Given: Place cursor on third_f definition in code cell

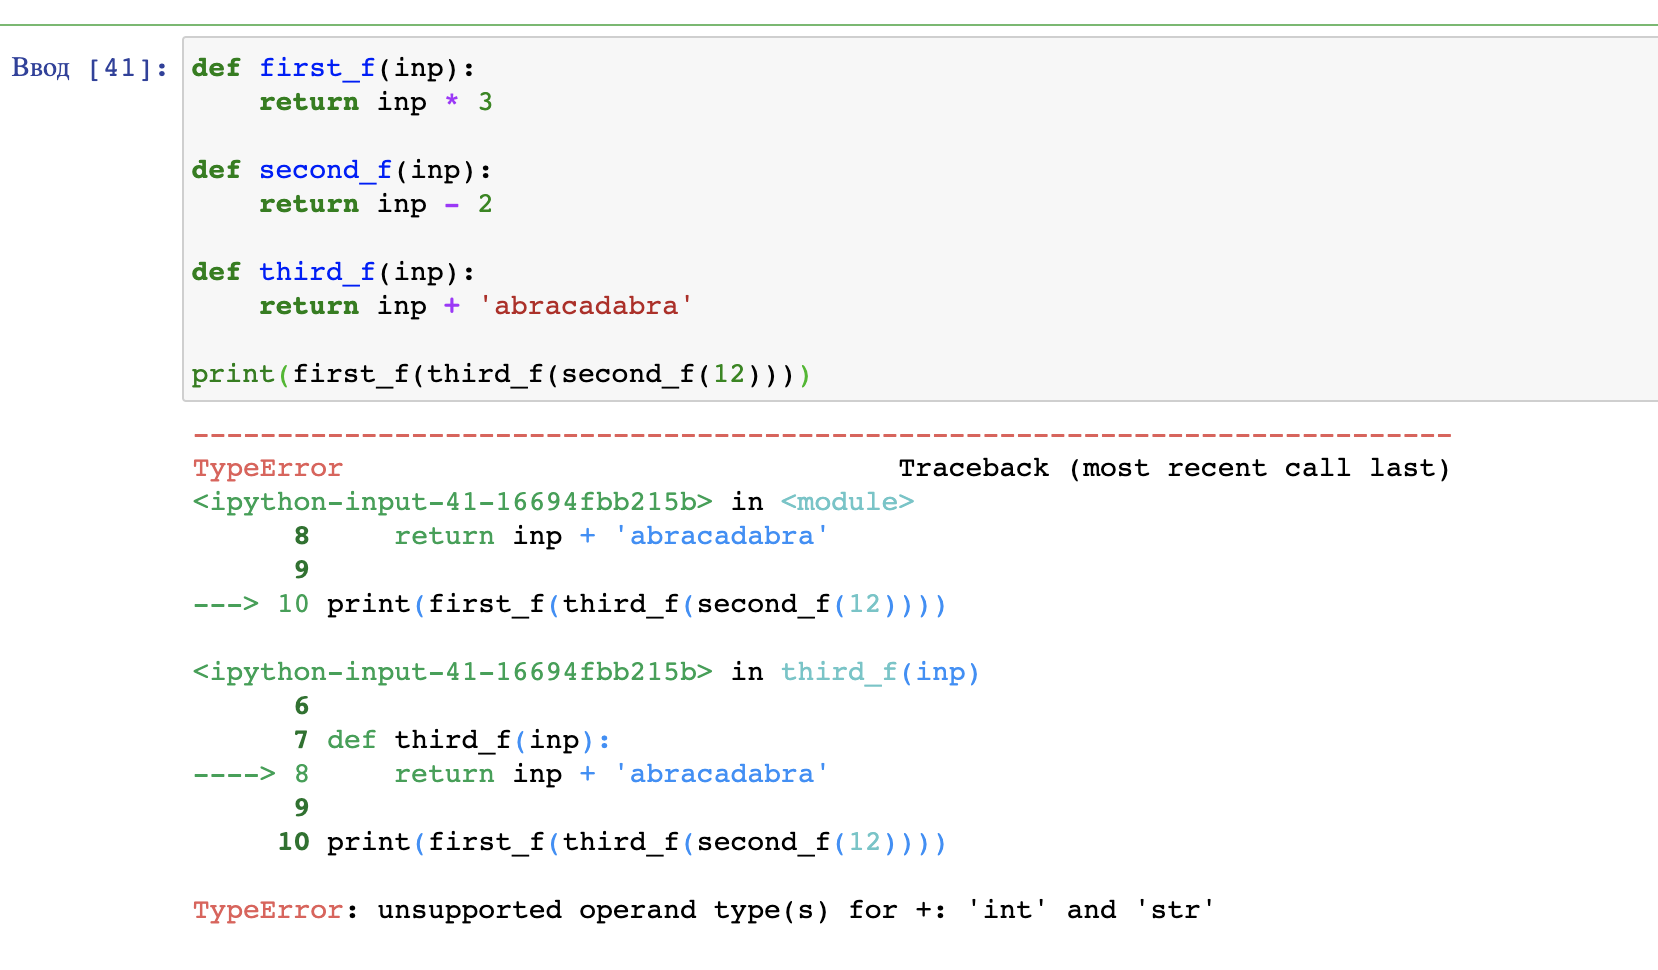Looking at the screenshot, I should click(x=317, y=272).
